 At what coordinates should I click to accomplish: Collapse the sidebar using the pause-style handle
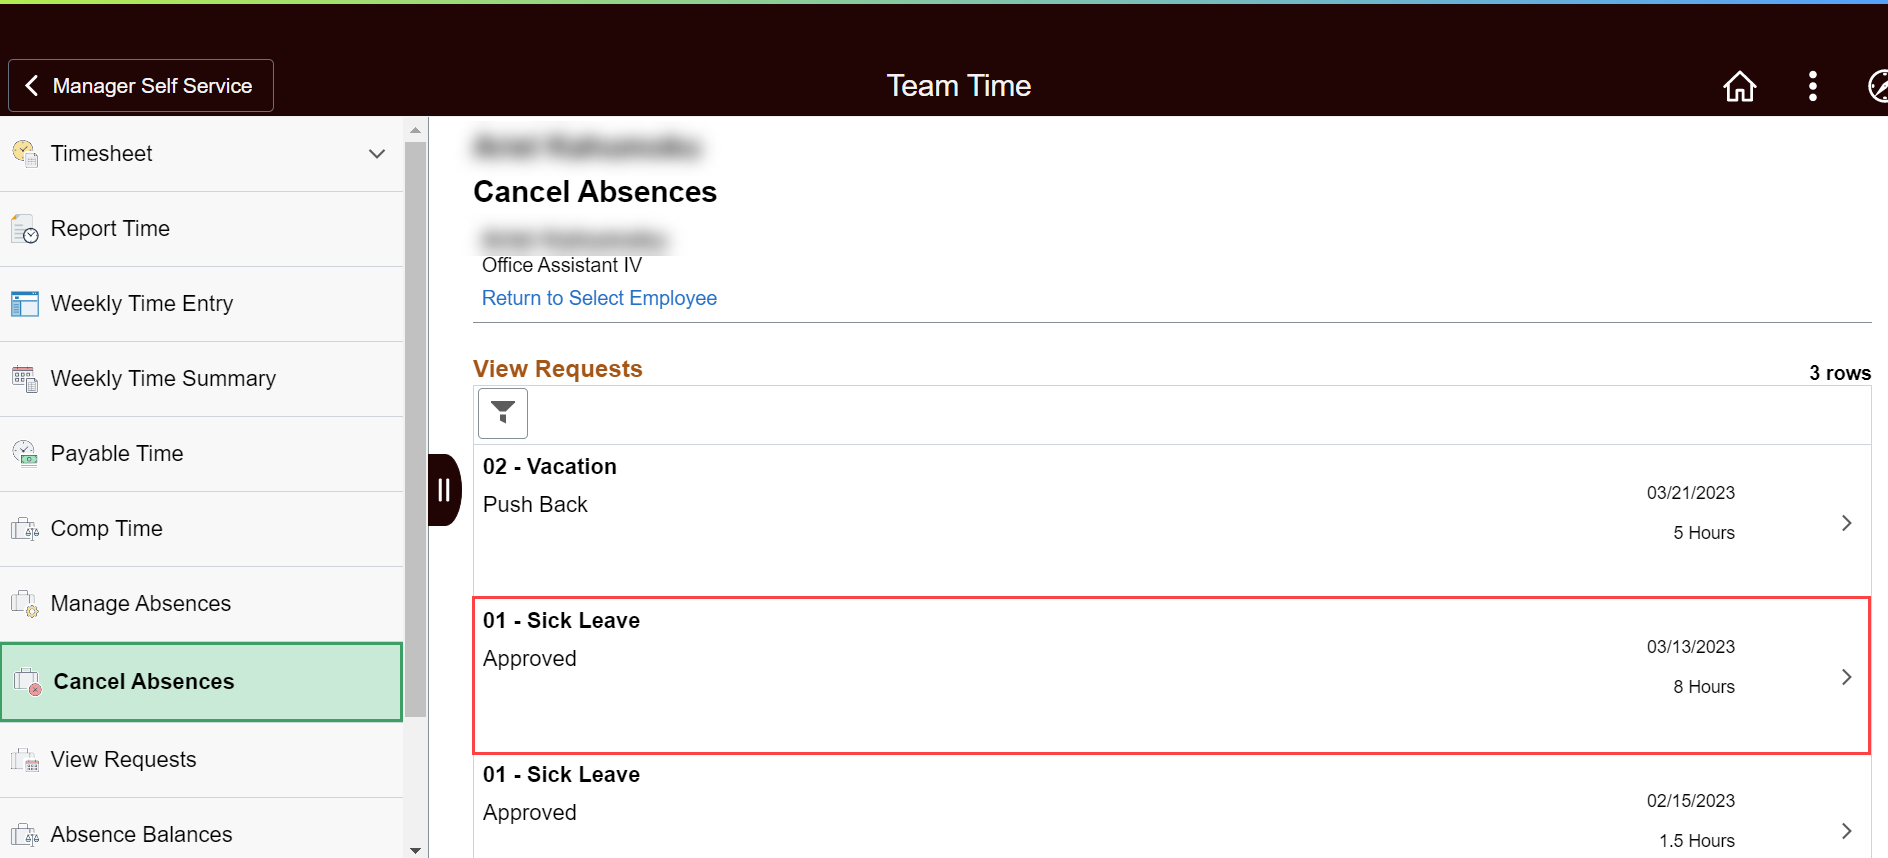(x=444, y=489)
